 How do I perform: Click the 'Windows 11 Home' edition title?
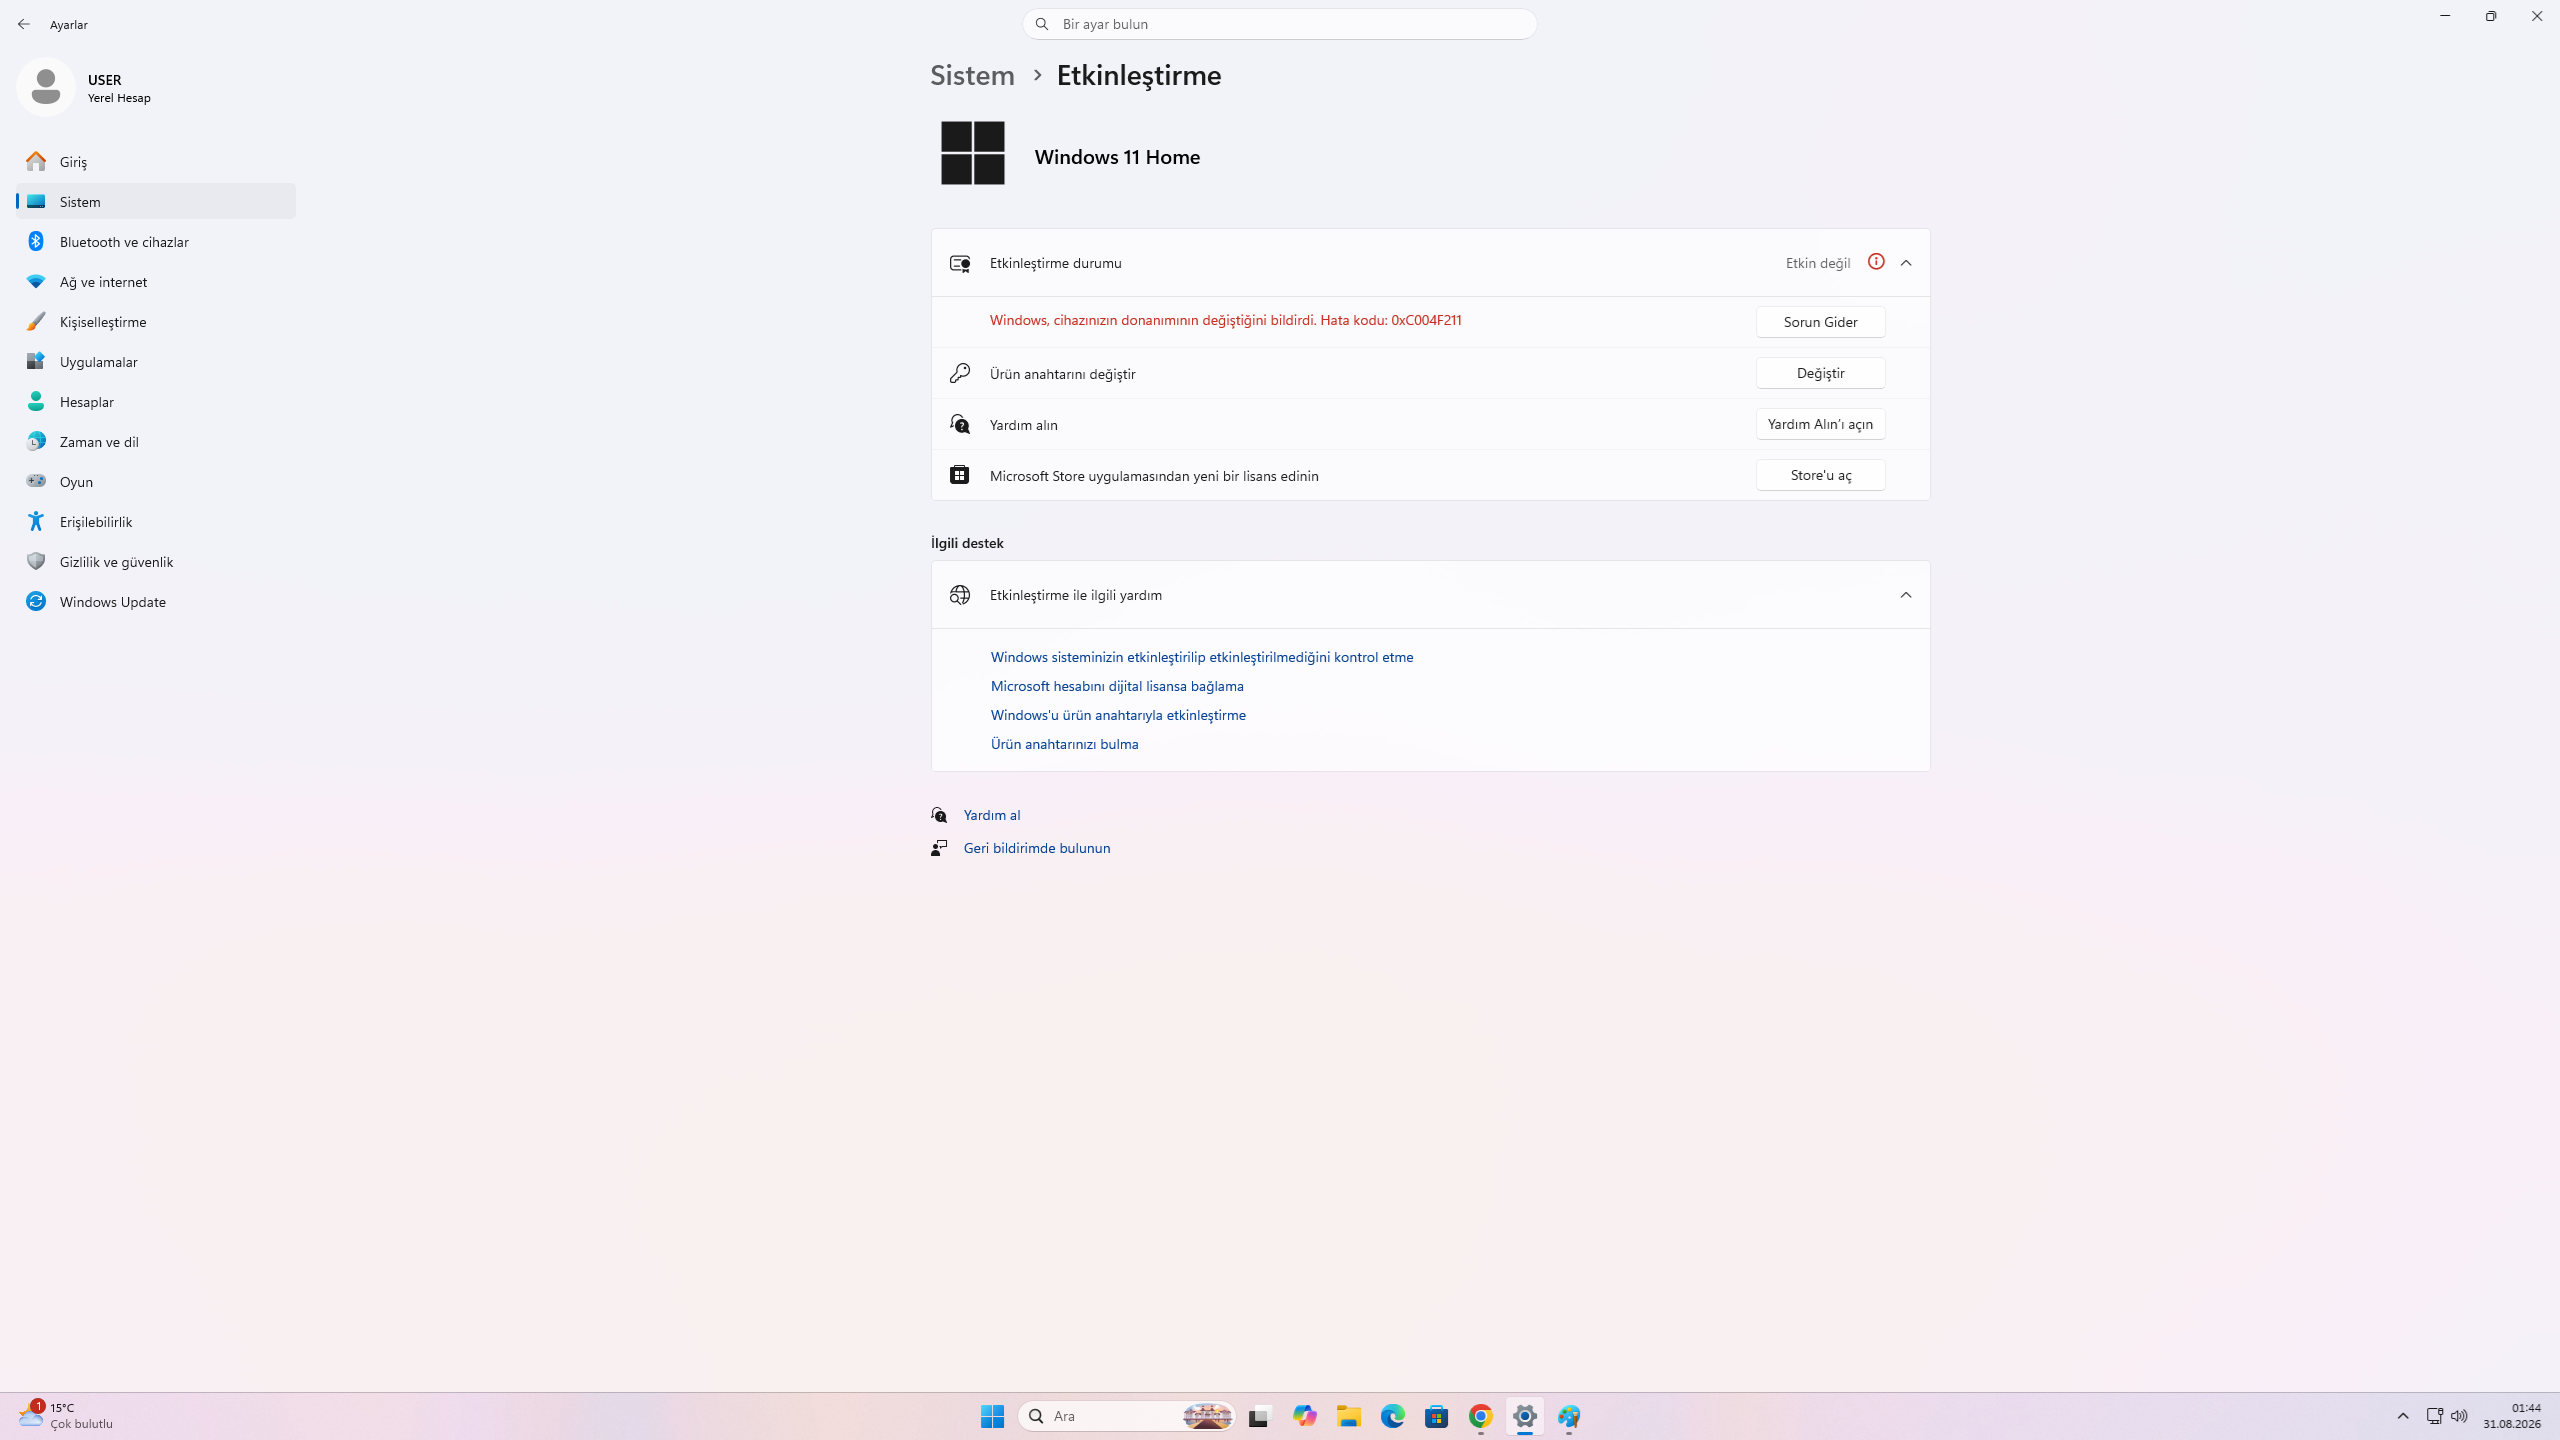pos(1117,157)
